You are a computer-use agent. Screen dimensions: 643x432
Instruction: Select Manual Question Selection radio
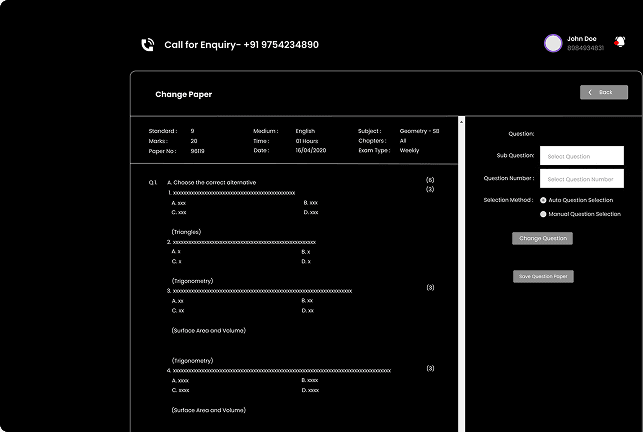[543, 214]
